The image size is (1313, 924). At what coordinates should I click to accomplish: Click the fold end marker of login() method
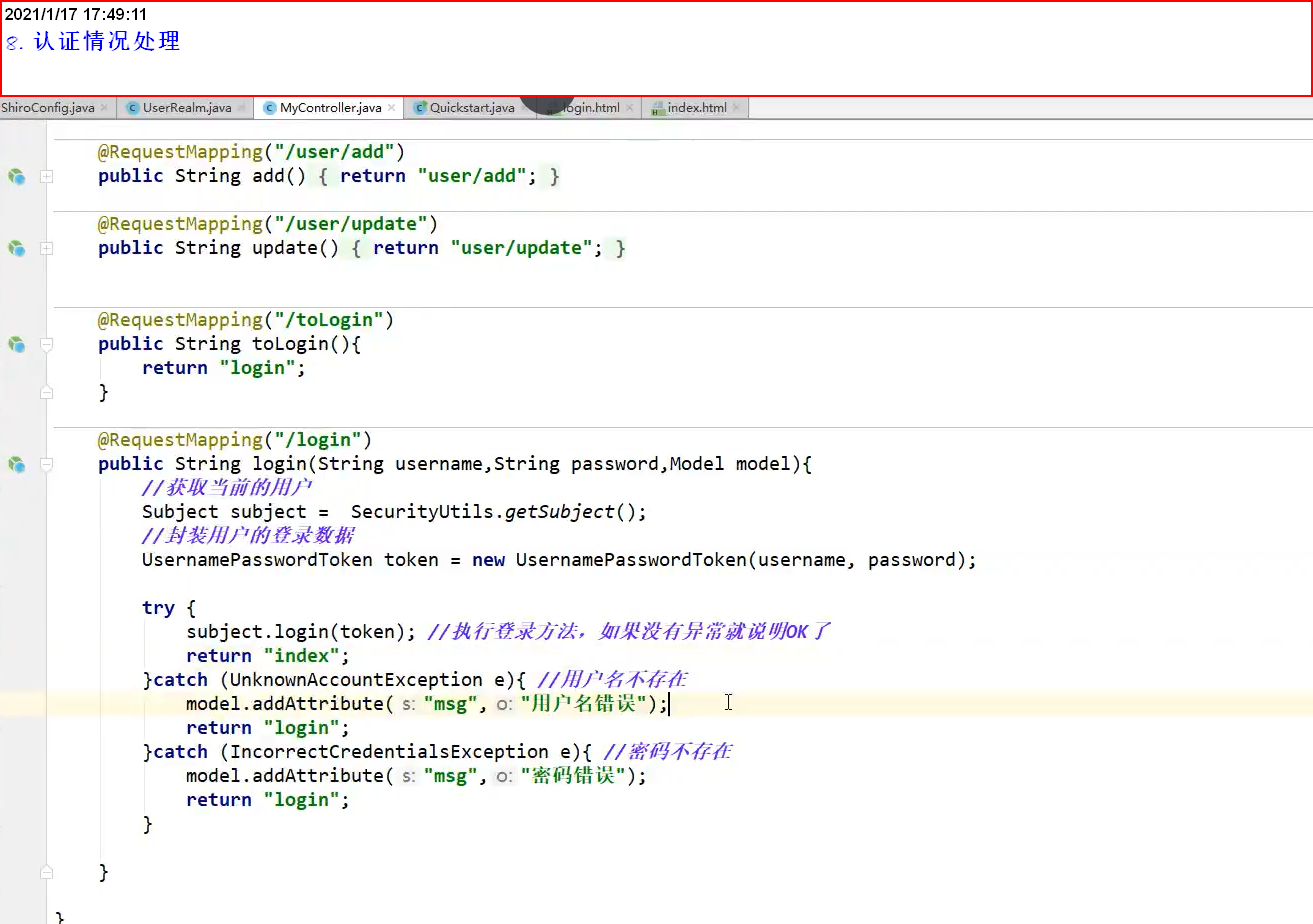point(46,873)
